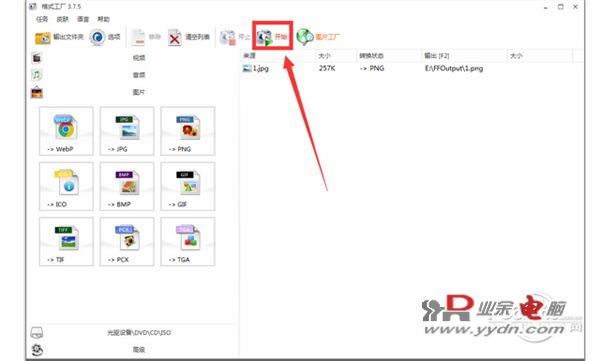
Task: Open the Language (语言) menu
Action: coord(83,19)
